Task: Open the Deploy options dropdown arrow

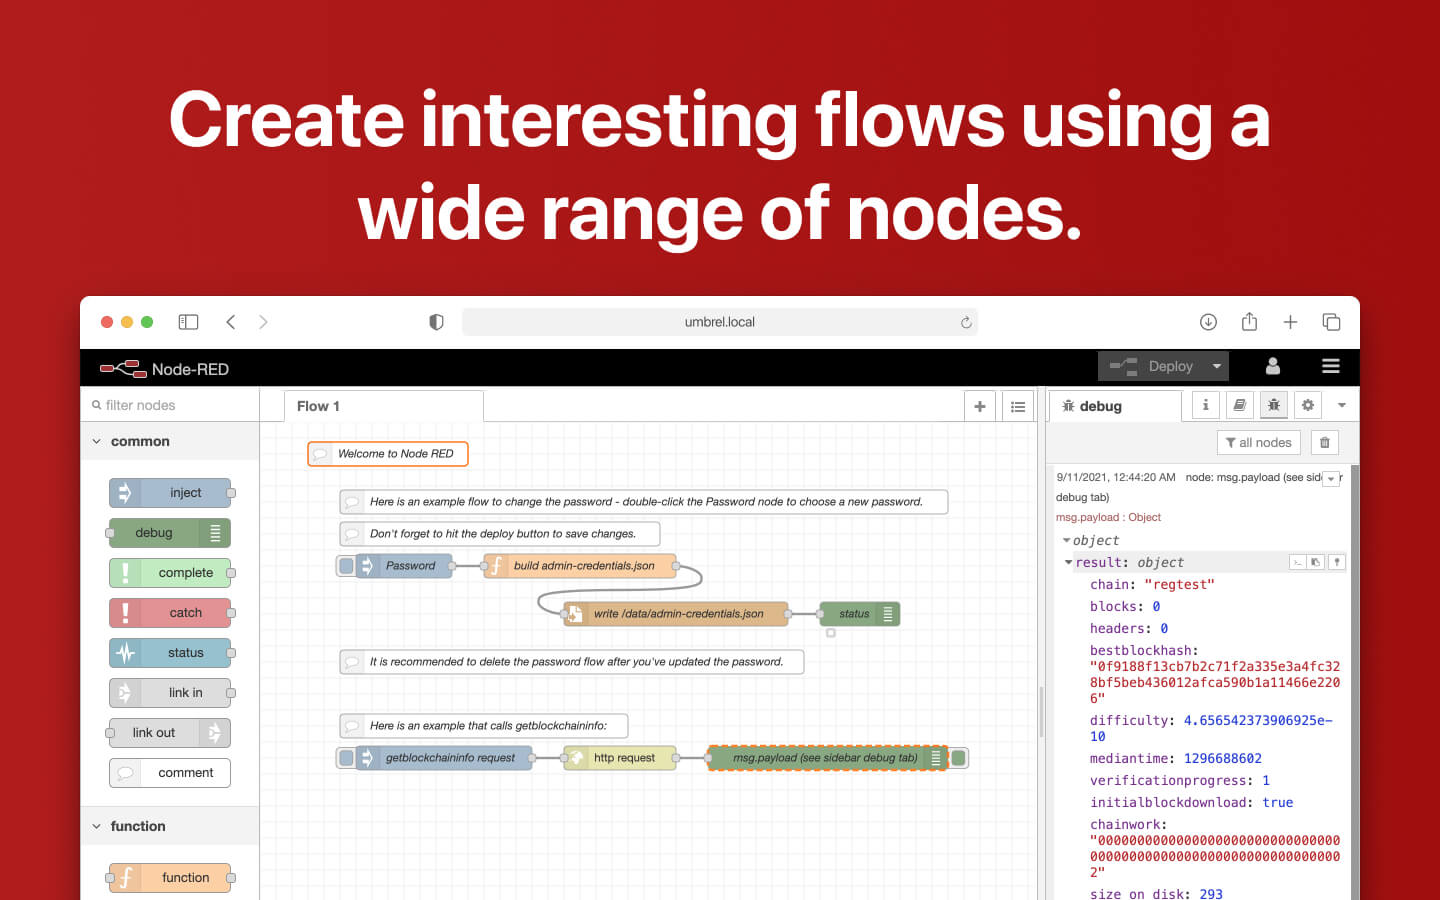Action: click(1216, 366)
